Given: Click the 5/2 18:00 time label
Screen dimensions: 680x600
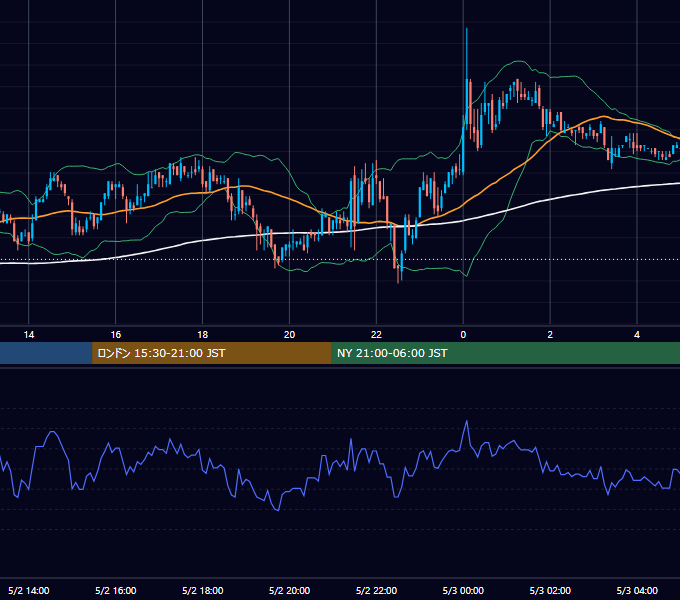Looking at the screenshot, I should tap(203, 590).
